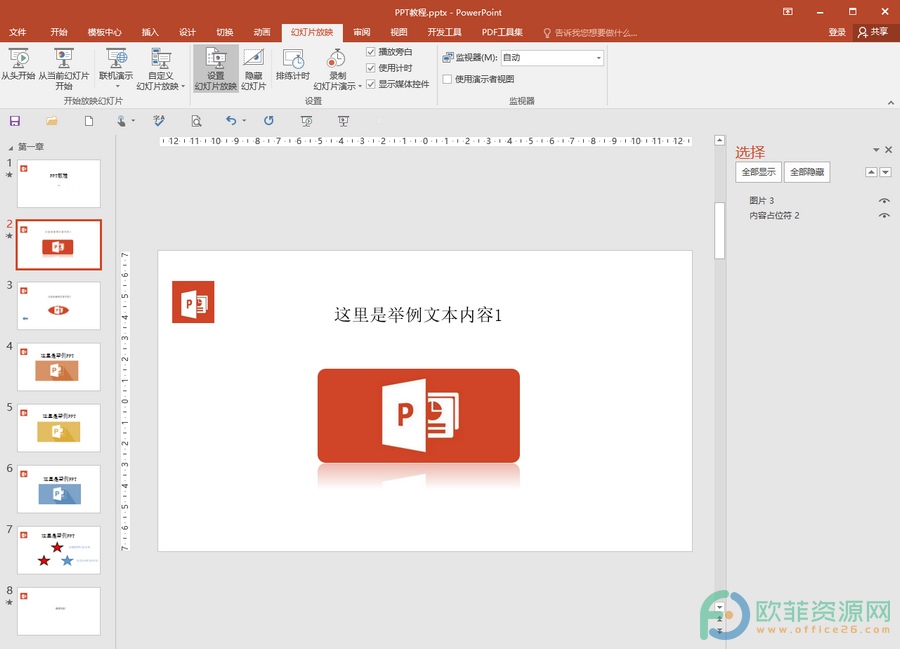Collapse the 第一章 section in slide panel
The height and width of the screenshot is (649, 900).
coord(10,147)
